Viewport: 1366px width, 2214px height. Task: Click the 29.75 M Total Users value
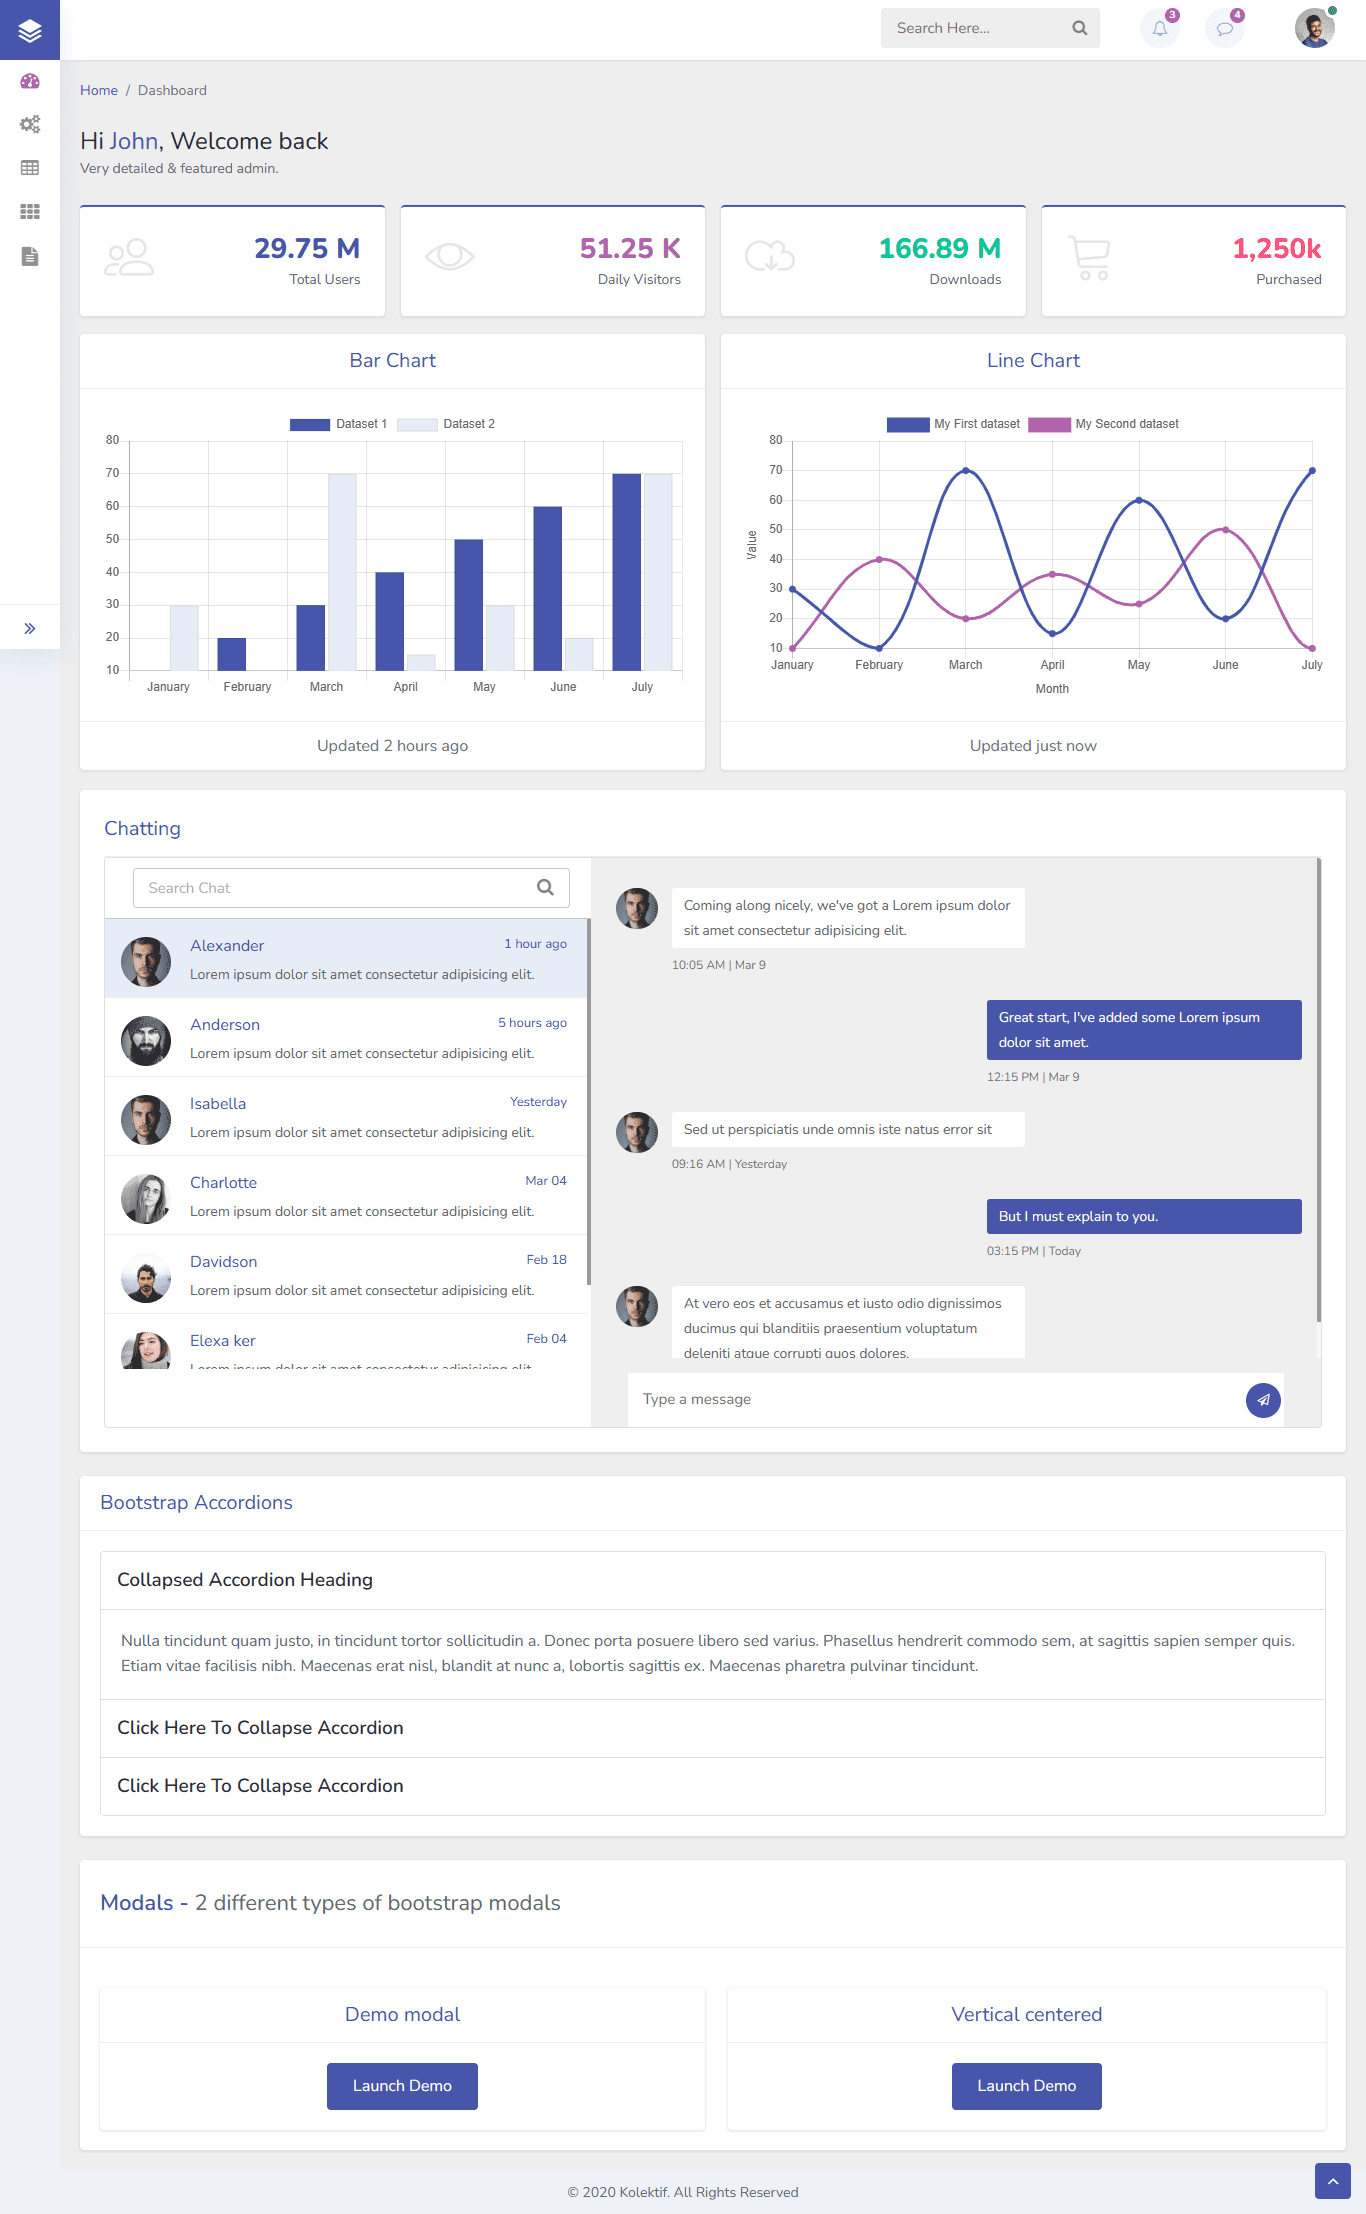[307, 248]
